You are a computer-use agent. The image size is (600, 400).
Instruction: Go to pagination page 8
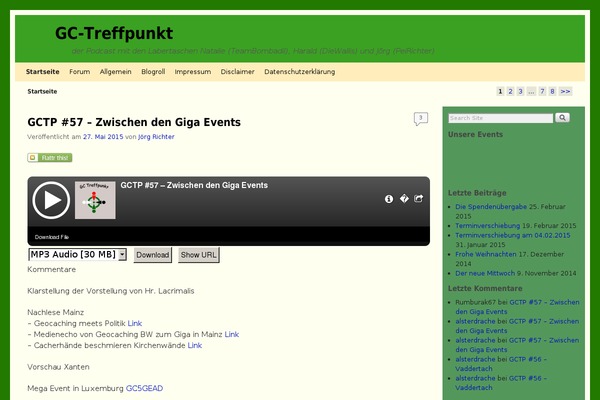[552, 91]
